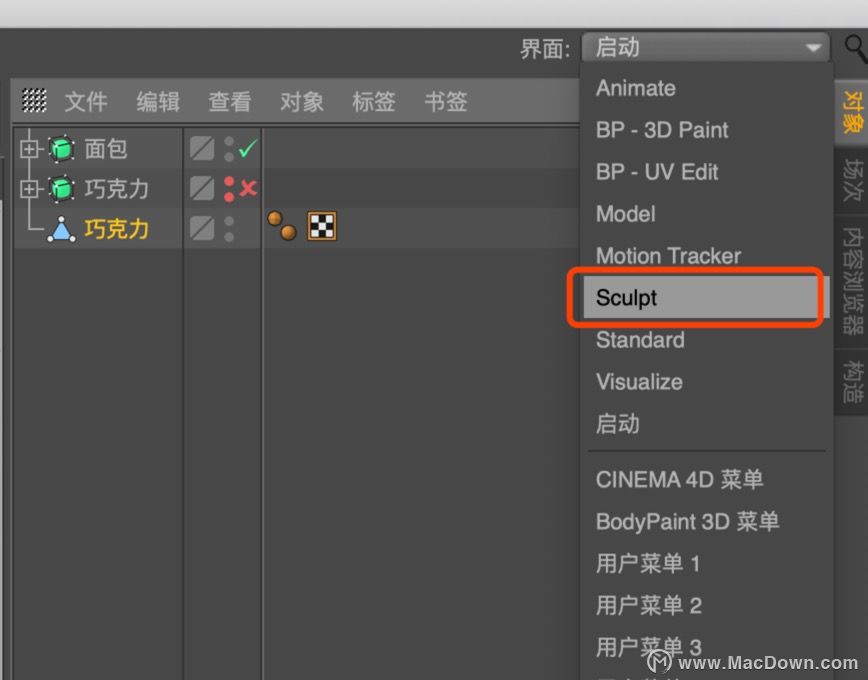Open the 构造 side tab
868x680 pixels.
coord(852,382)
